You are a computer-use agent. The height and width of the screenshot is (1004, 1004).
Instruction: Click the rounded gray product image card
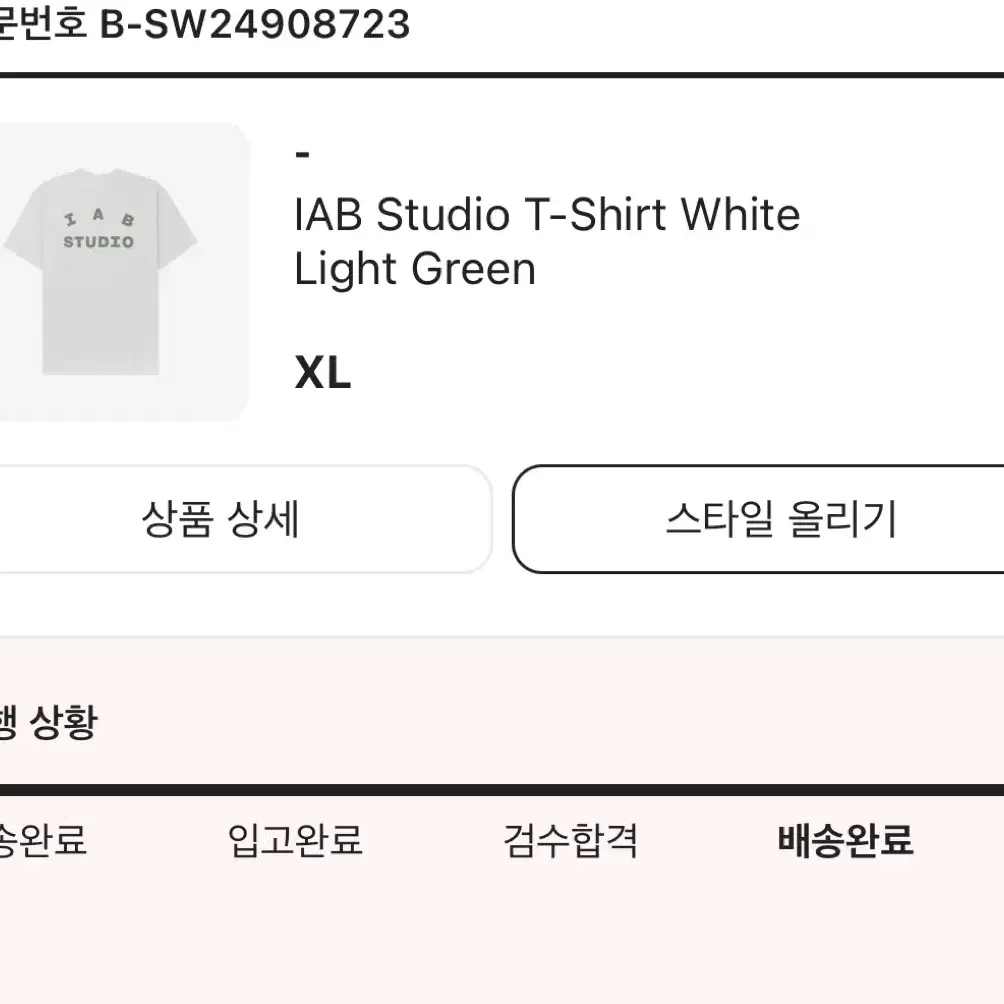coord(125,272)
